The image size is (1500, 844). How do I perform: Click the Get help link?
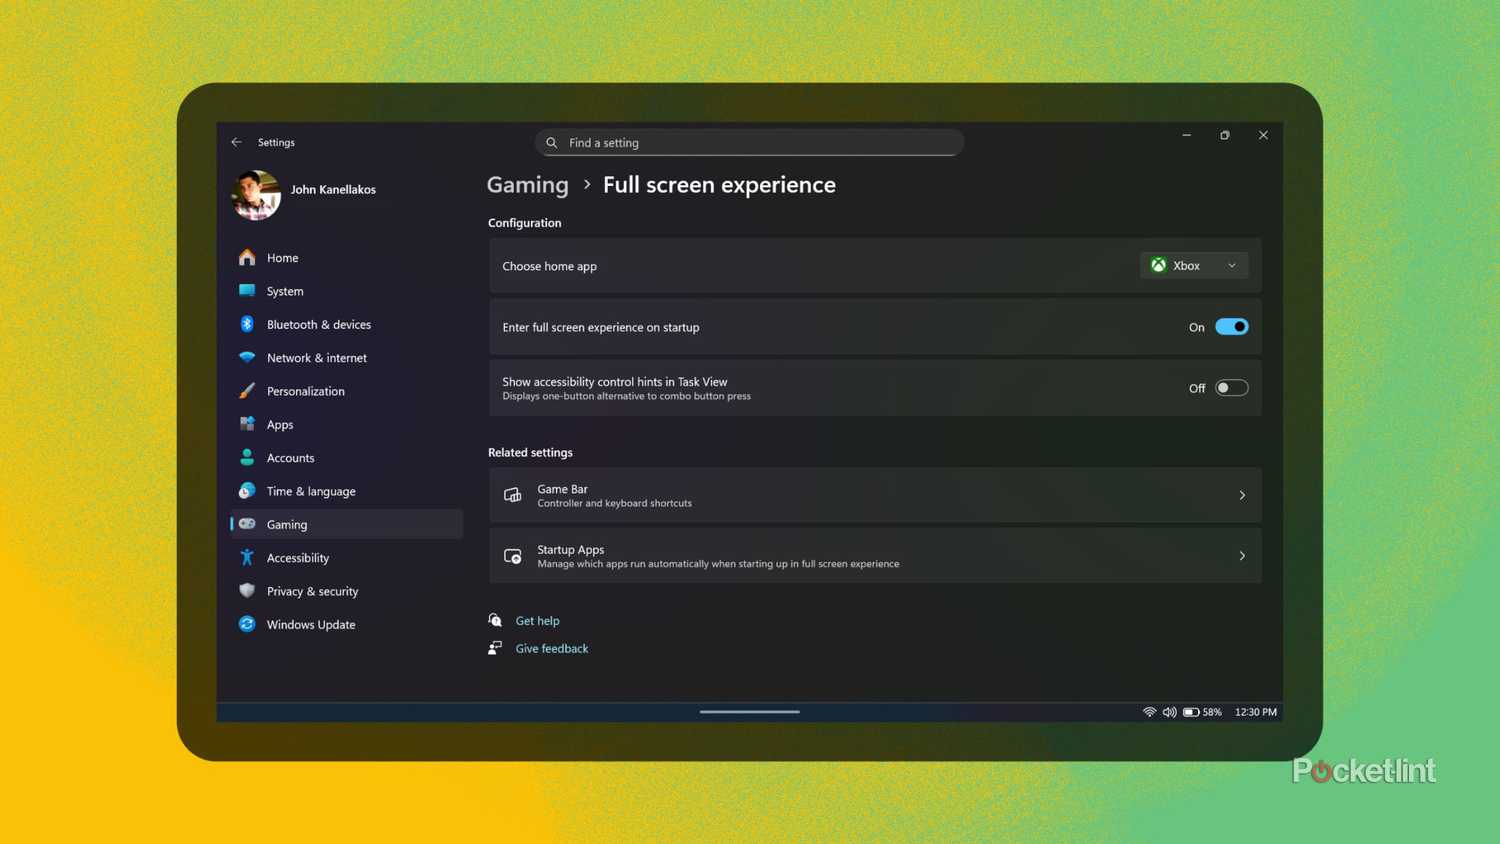tap(537, 620)
